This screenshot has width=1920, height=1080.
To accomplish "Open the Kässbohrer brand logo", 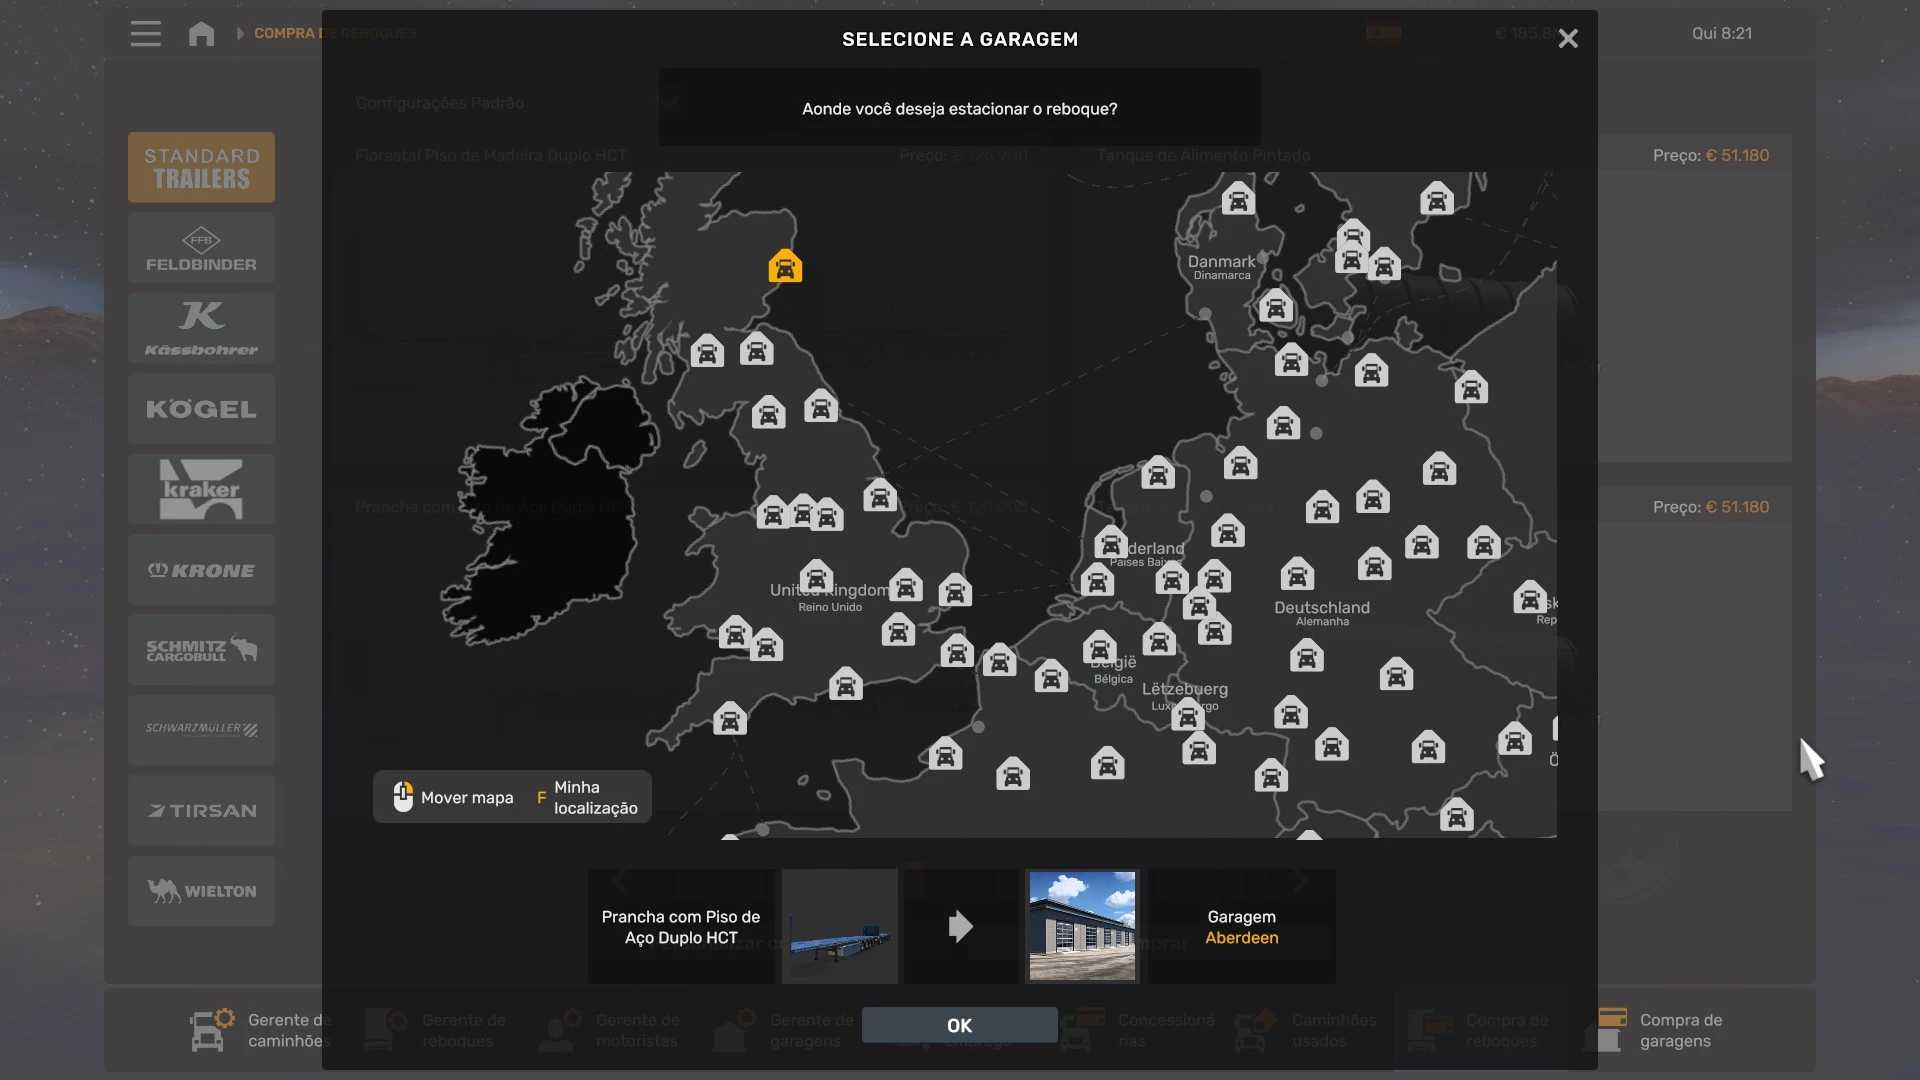I will [201, 329].
